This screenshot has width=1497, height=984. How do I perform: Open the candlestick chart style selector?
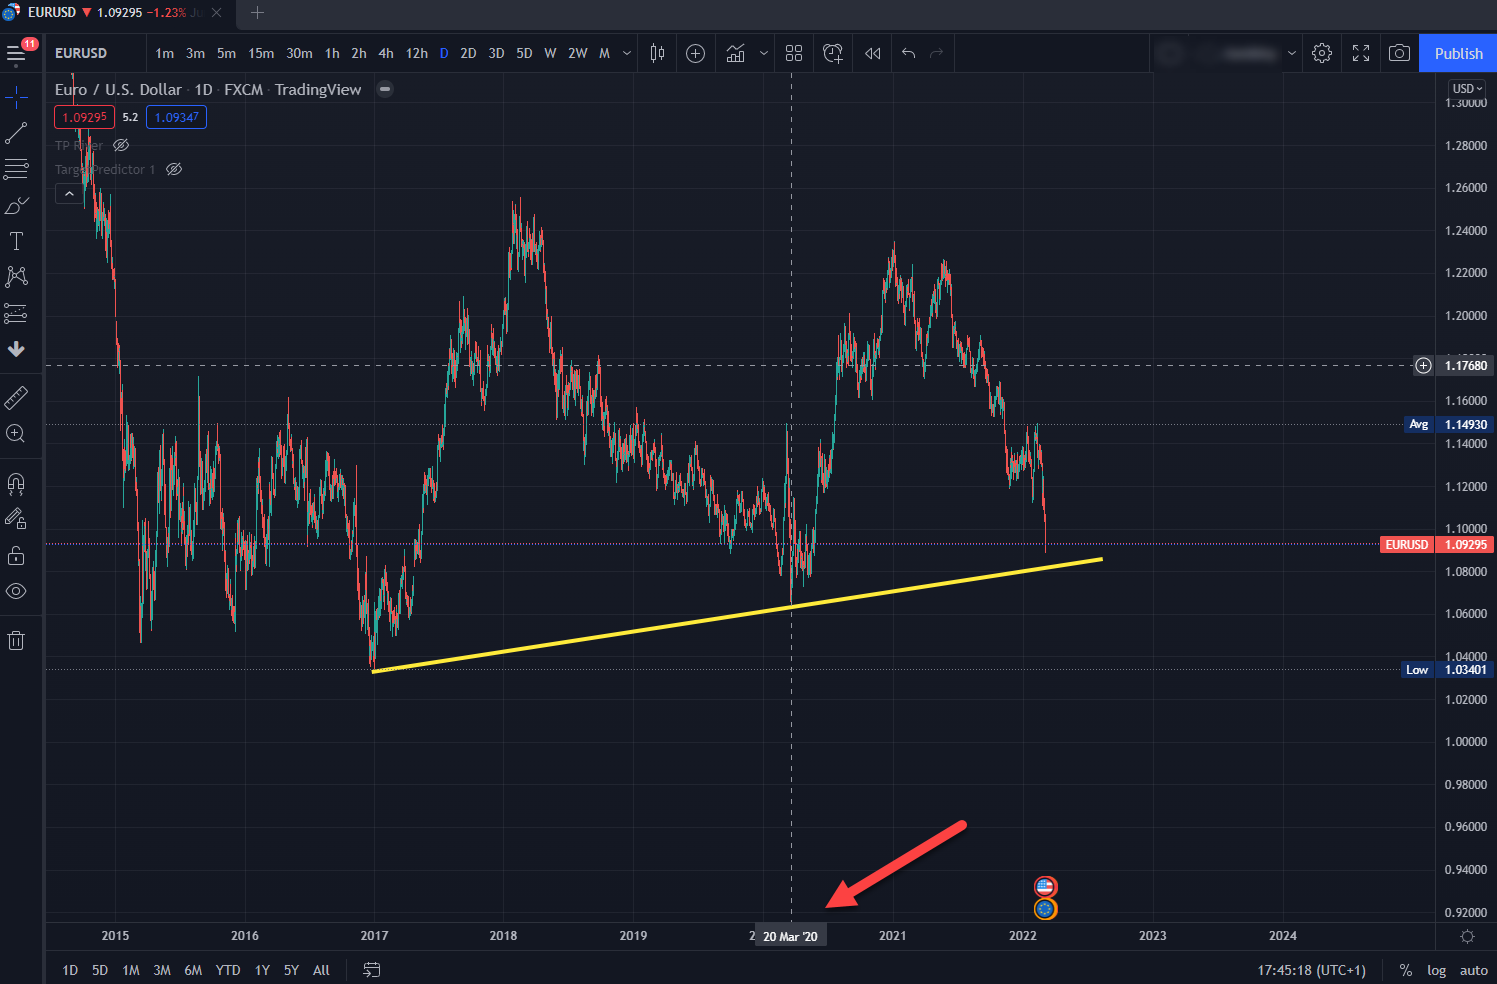(657, 53)
